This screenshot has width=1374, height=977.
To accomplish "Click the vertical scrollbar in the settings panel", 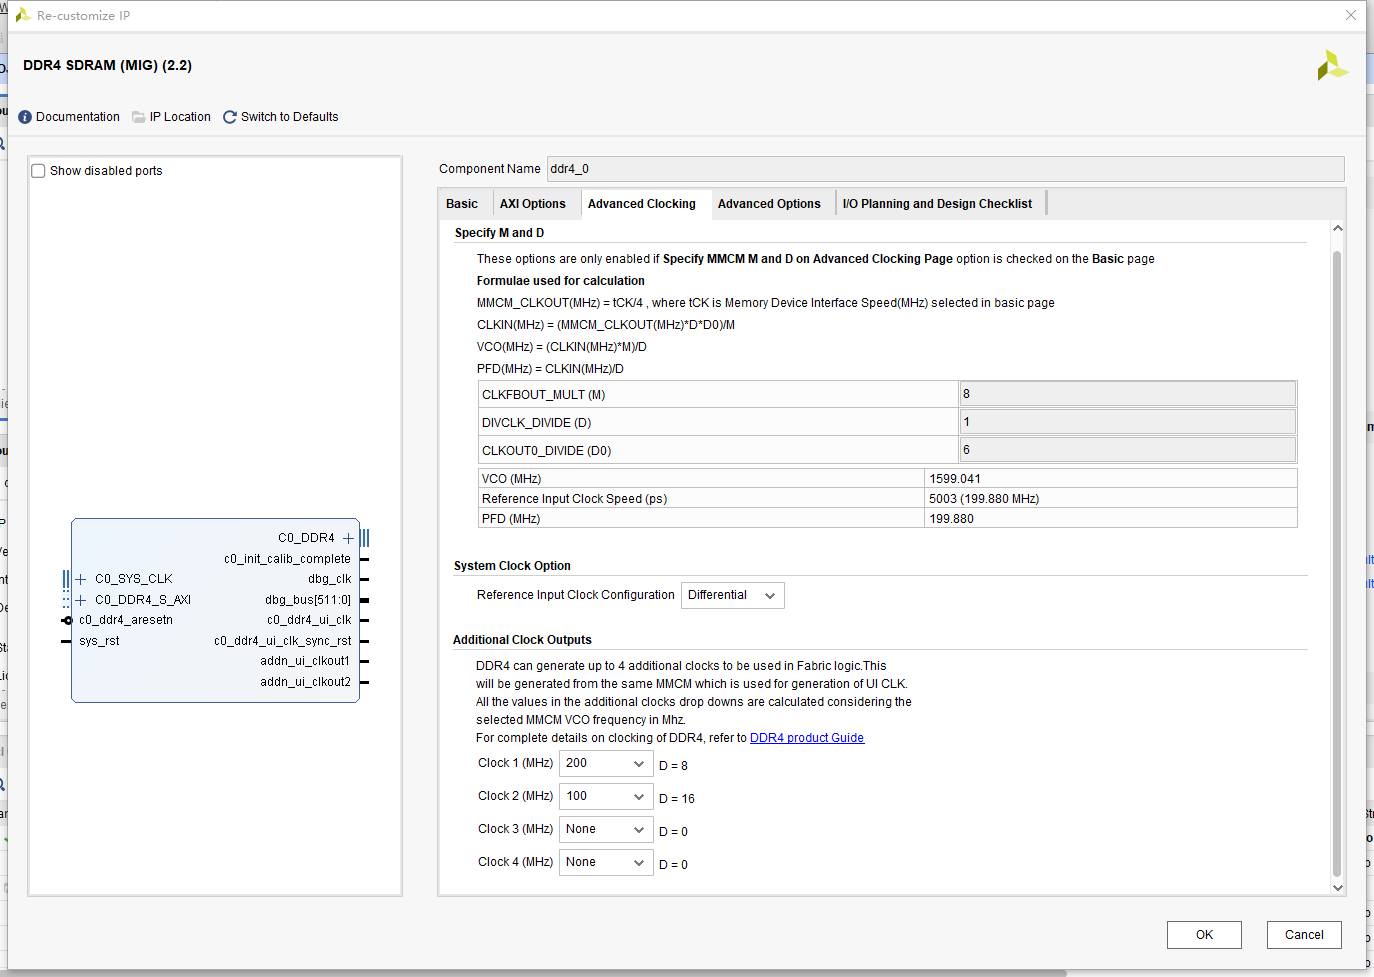I will click(x=1337, y=560).
